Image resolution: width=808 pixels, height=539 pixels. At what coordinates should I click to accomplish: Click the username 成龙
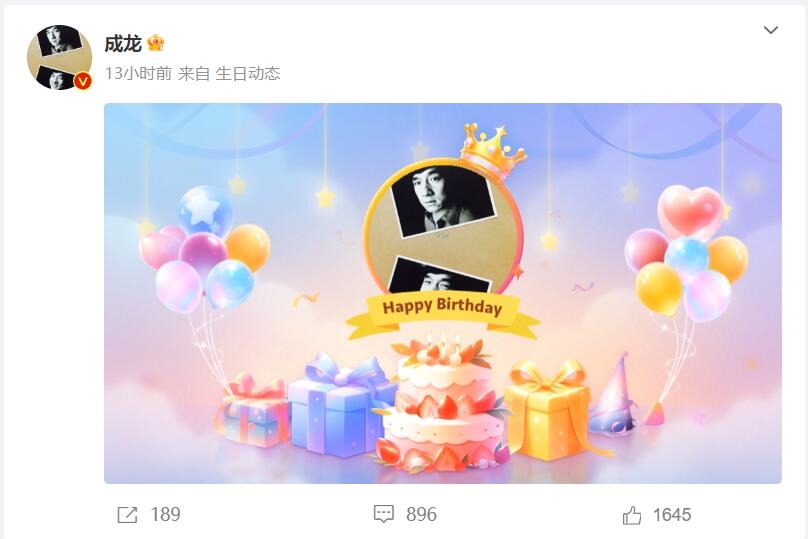pyautogui.click(x=123, y=44)
